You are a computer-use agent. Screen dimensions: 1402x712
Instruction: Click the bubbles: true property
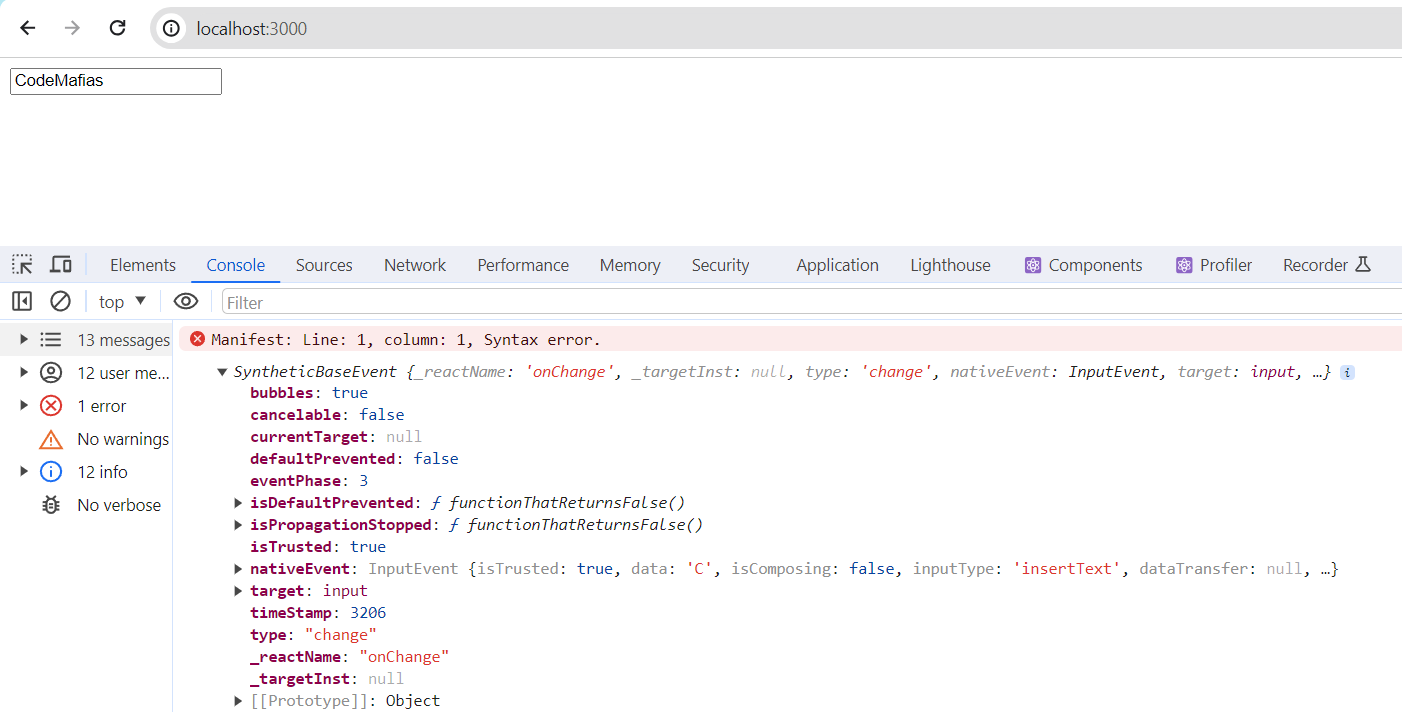pos(309,393)
